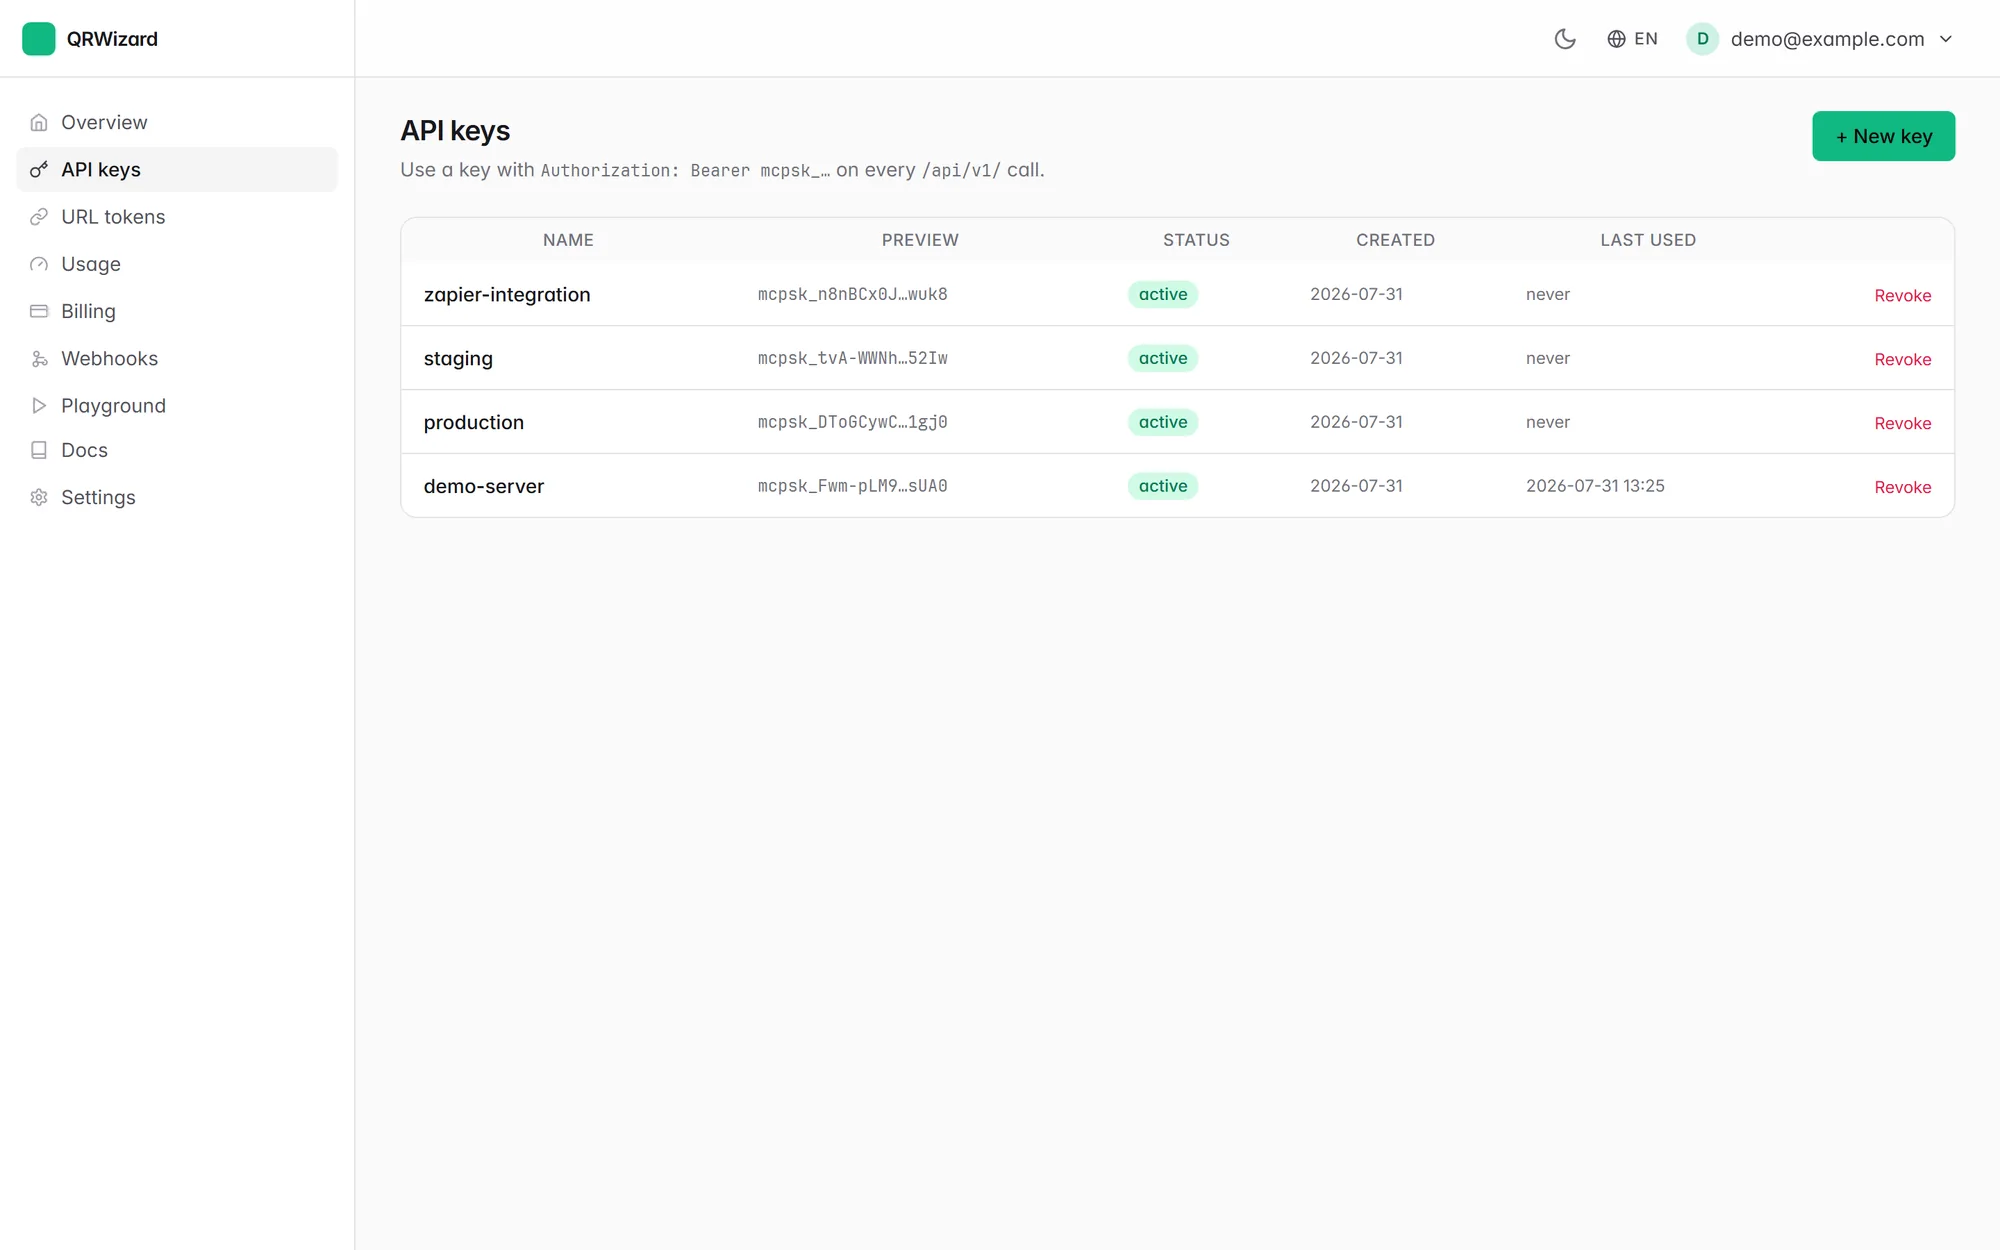Click the URL tokens link icon
Screen dimensions: 2000x1250
pos(39,217)
